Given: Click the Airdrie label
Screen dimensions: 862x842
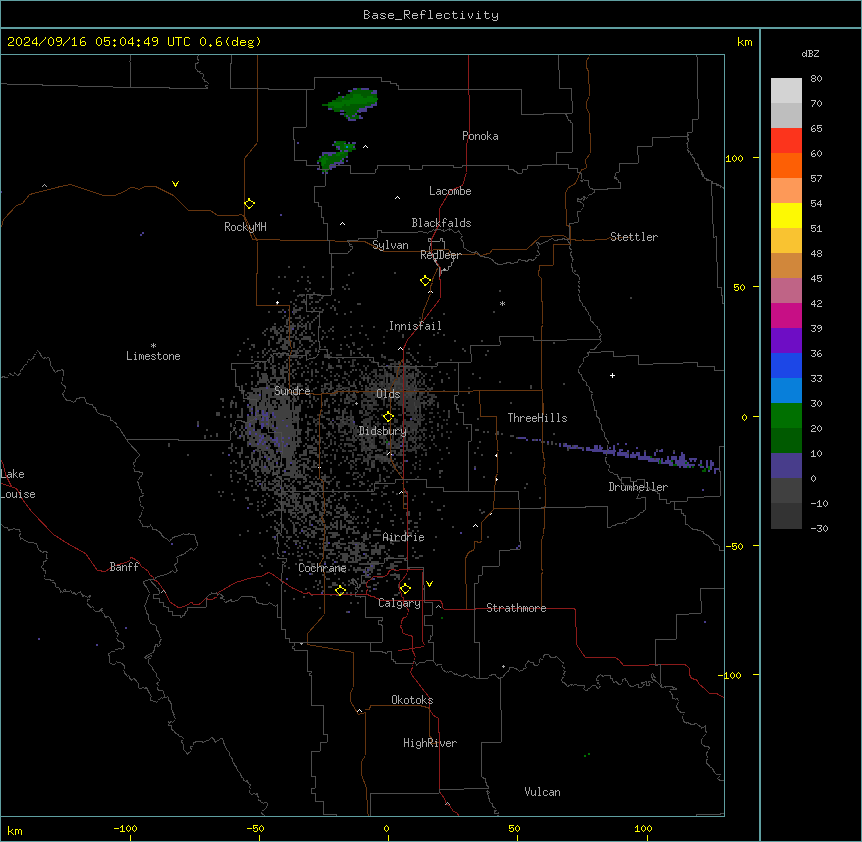Looking at the screenshot, I should point(404,537).
